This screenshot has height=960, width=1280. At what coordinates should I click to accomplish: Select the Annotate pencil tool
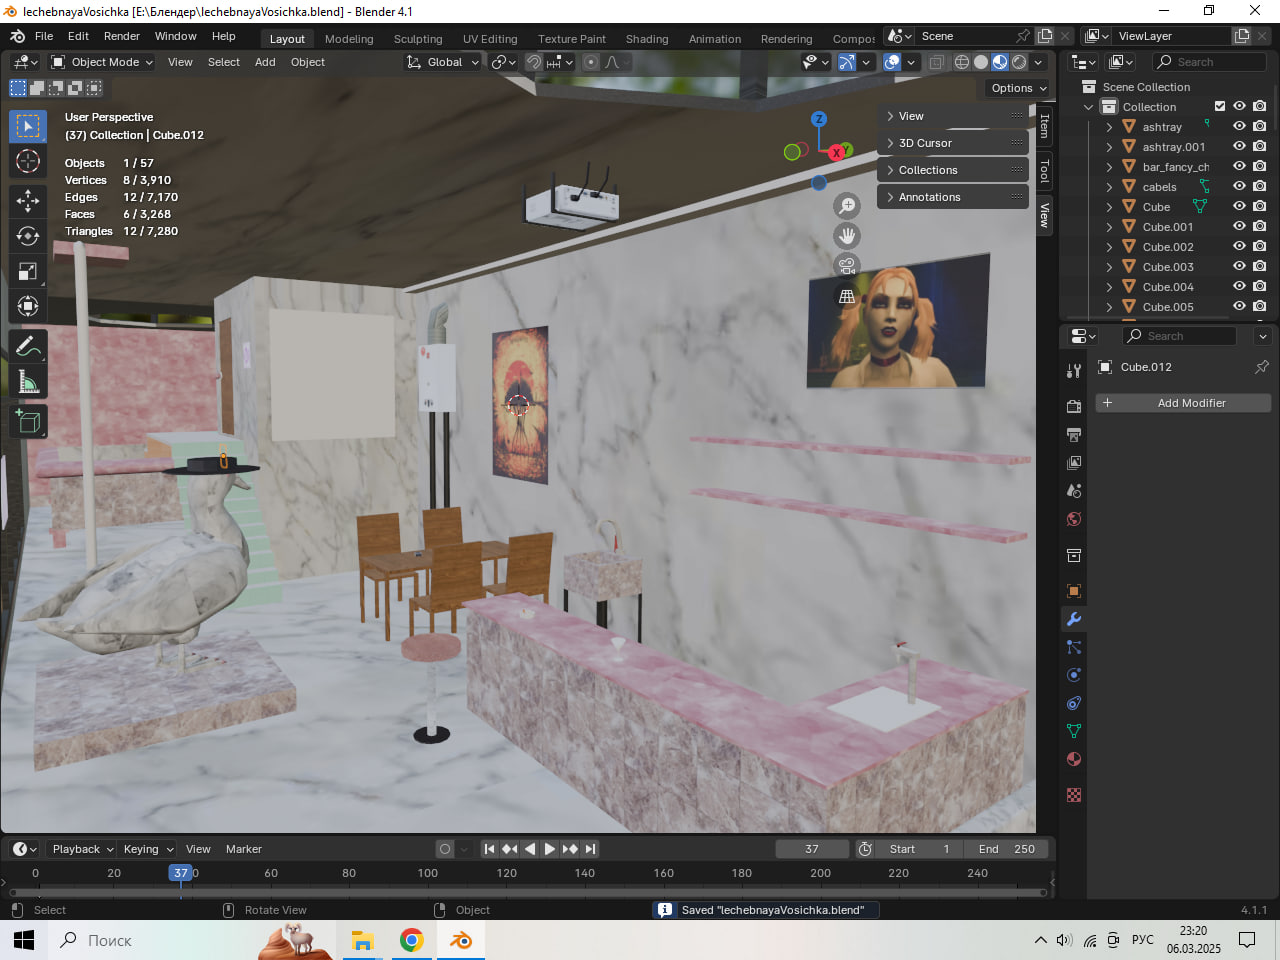click(28, 347)
